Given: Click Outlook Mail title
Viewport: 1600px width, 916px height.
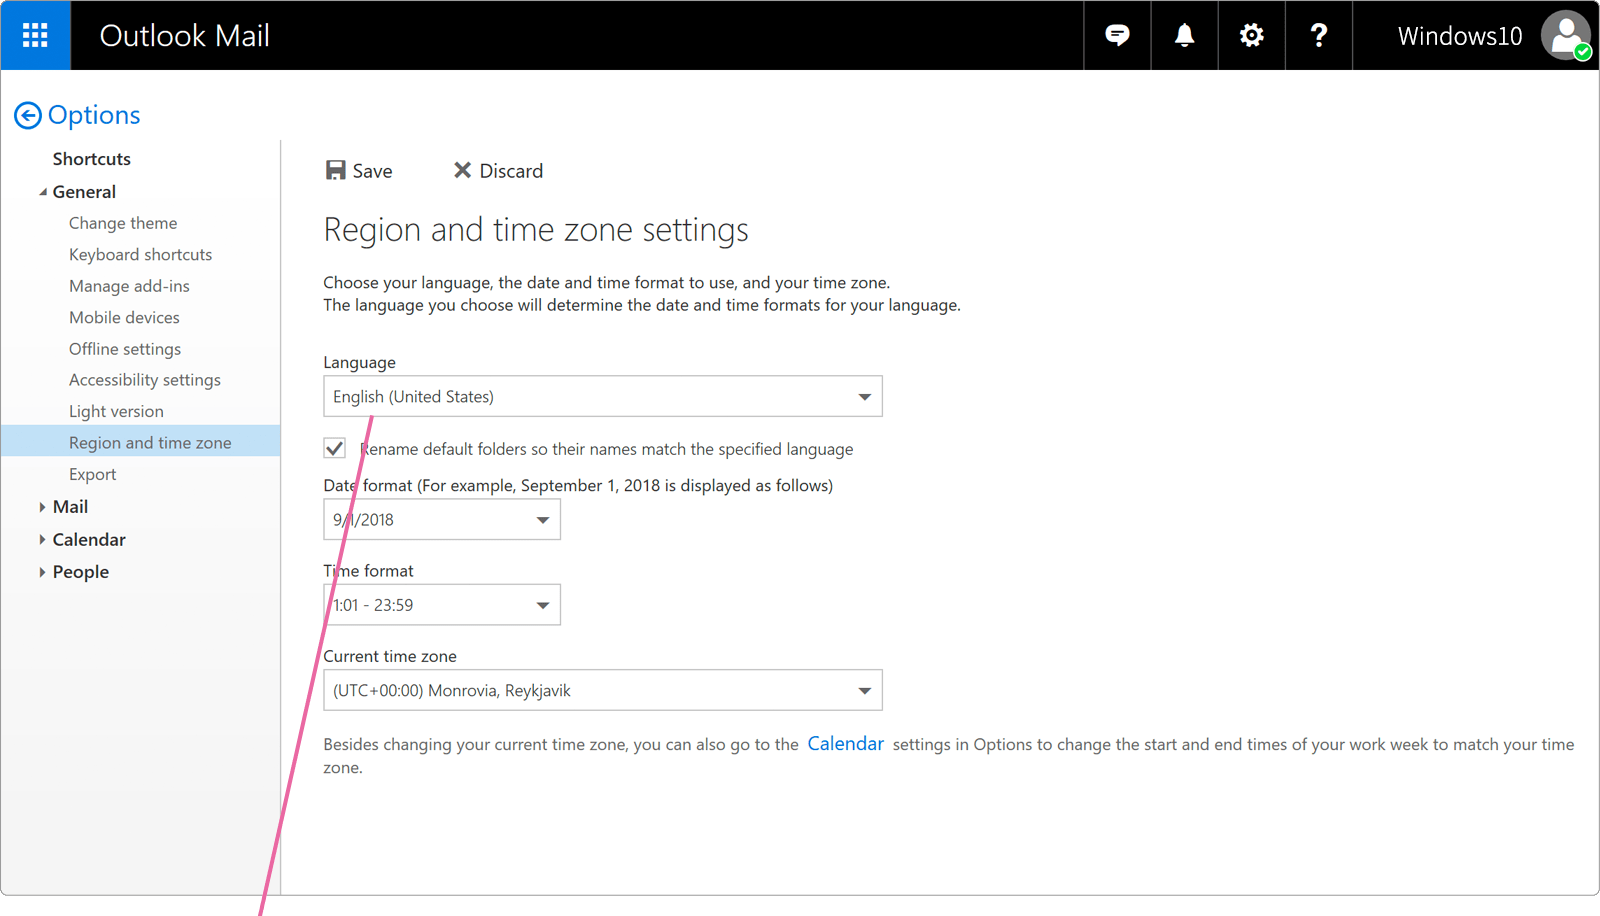Looking at the screenshot, I should pyautogui.click(x=185, y=35).
